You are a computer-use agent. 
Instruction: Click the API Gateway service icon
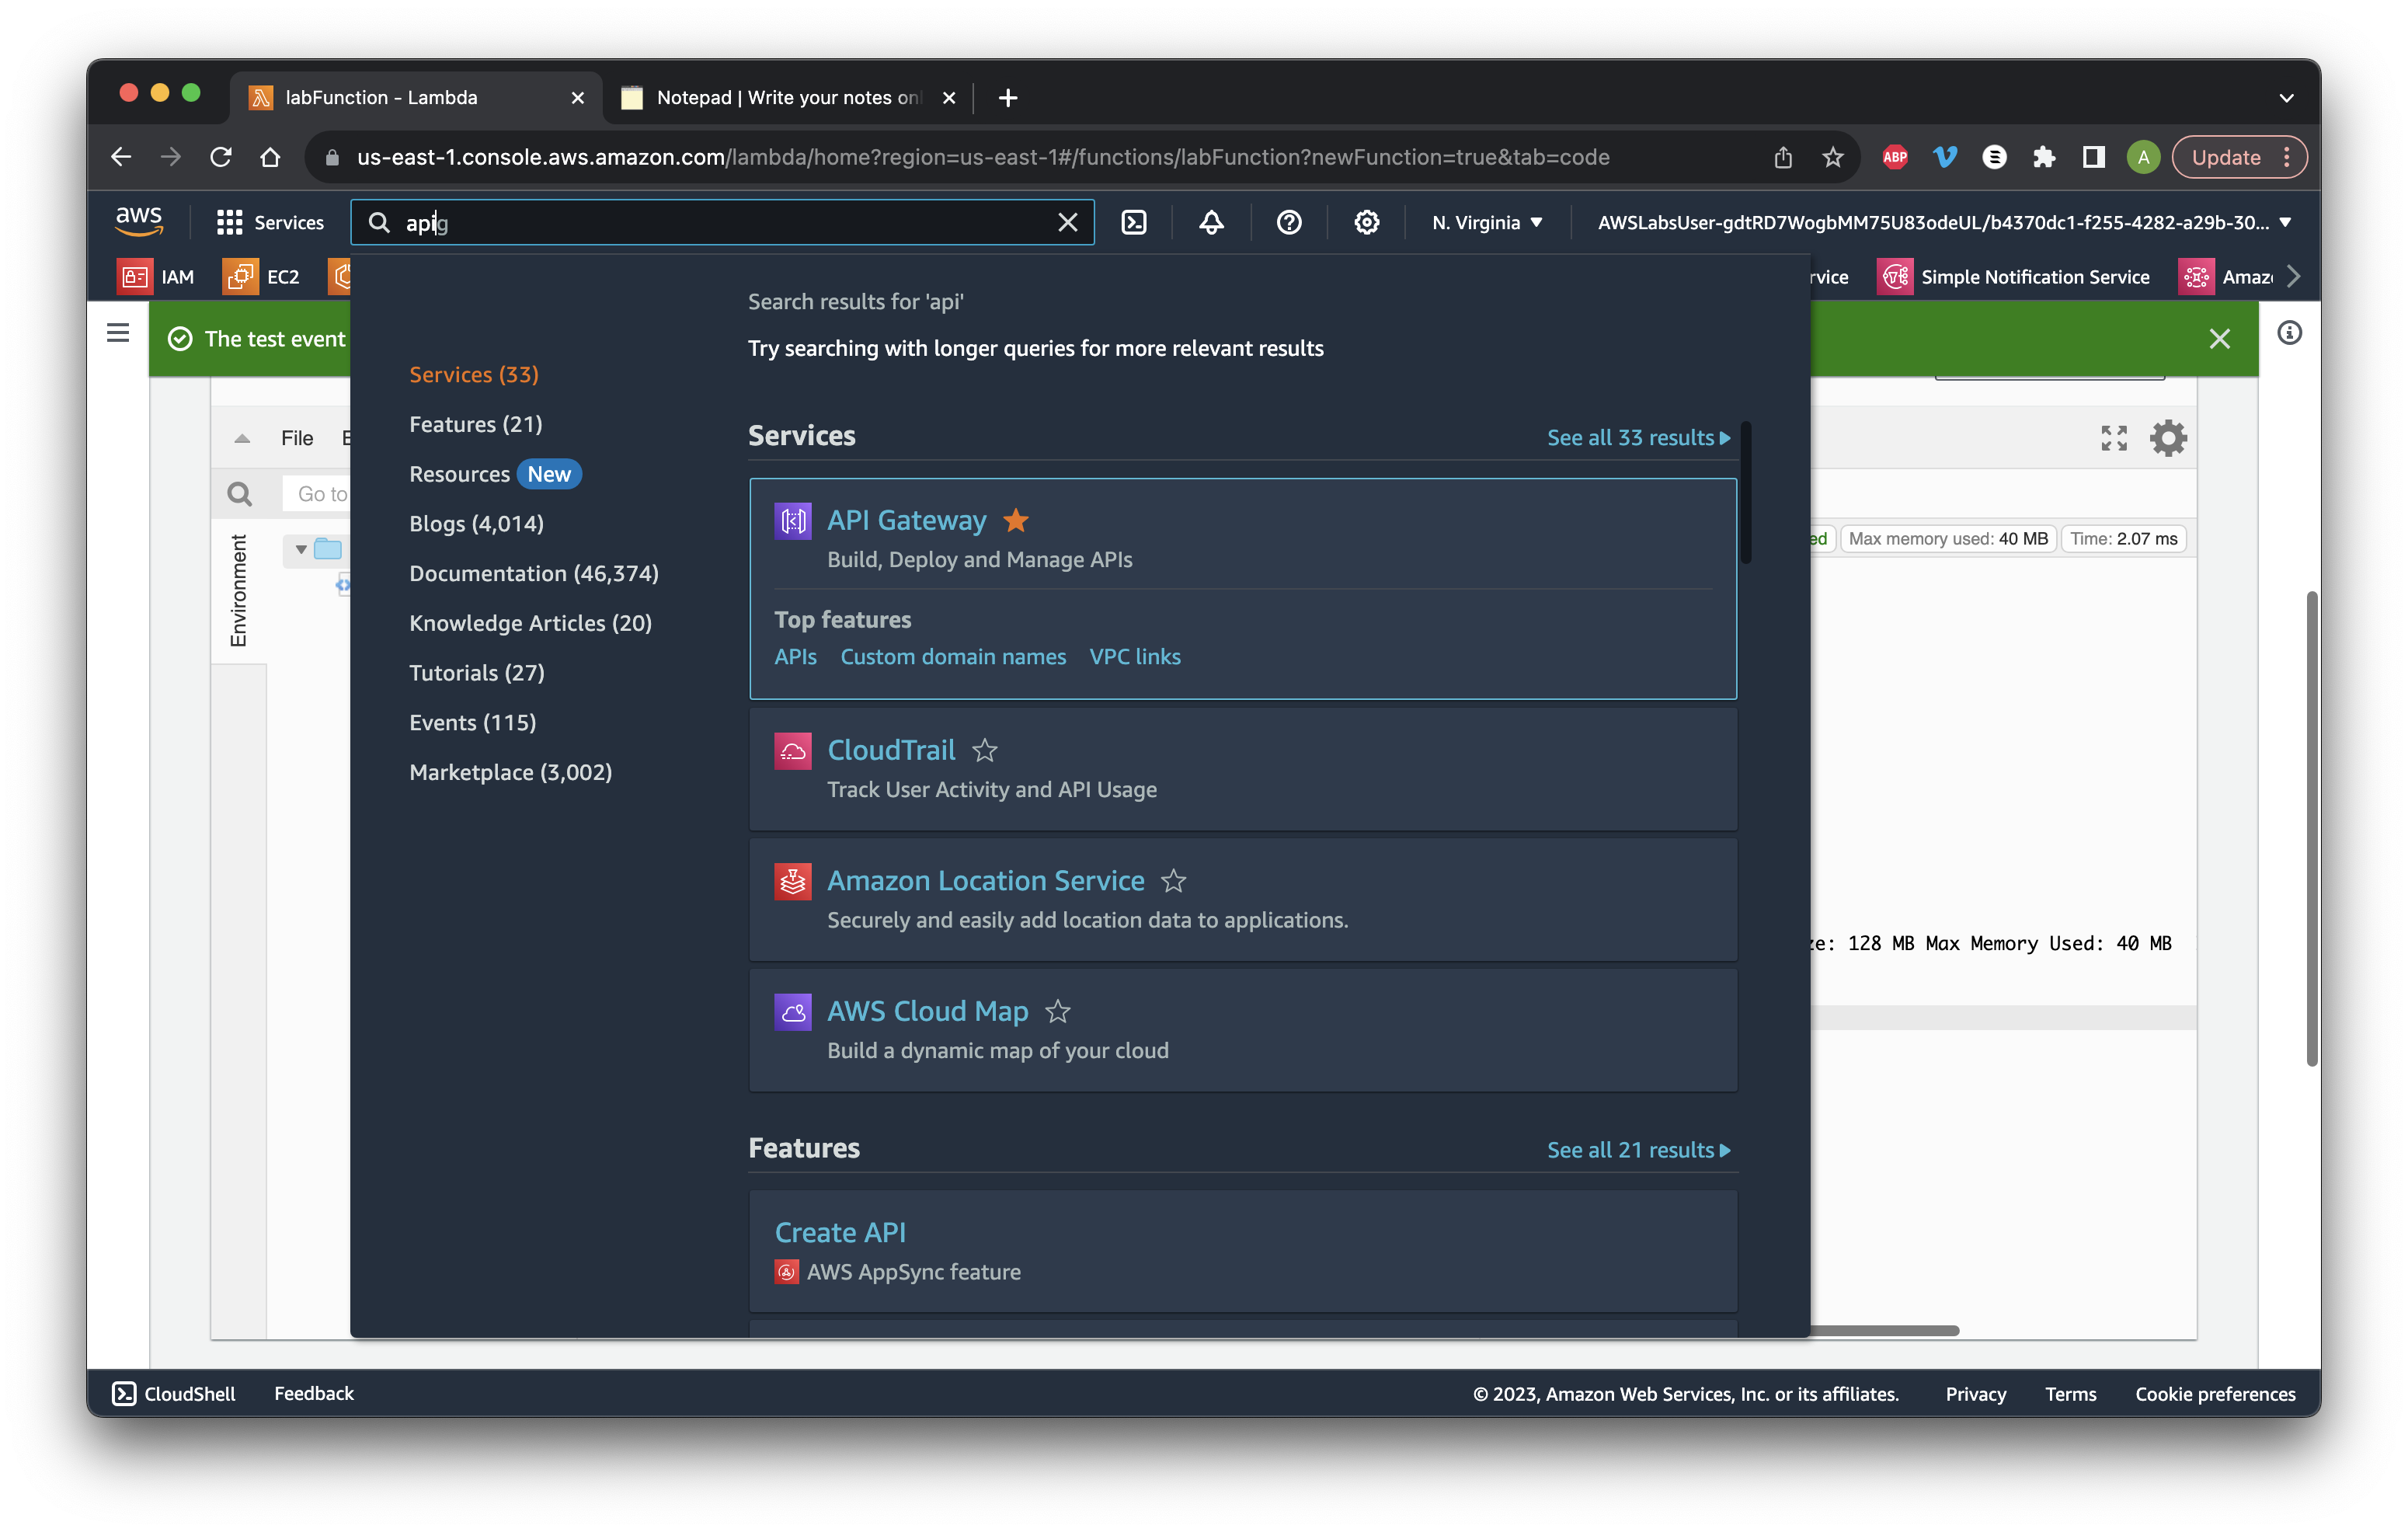(793, 521)
